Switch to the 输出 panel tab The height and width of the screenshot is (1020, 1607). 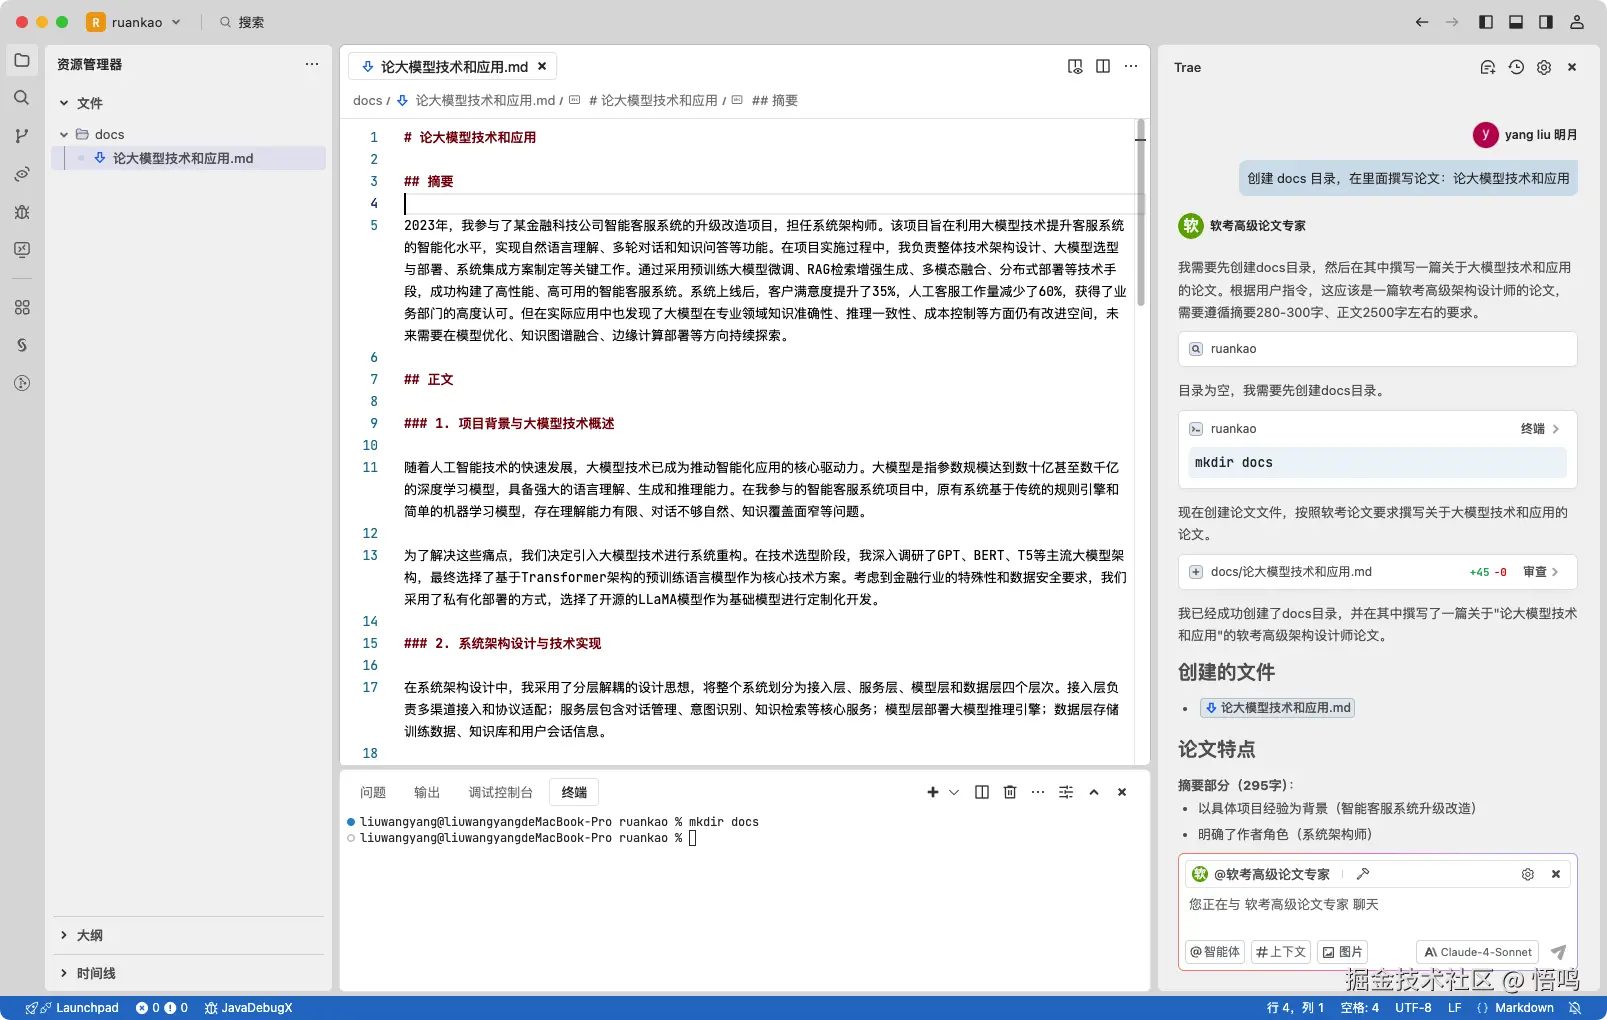[x=427, y=792]
